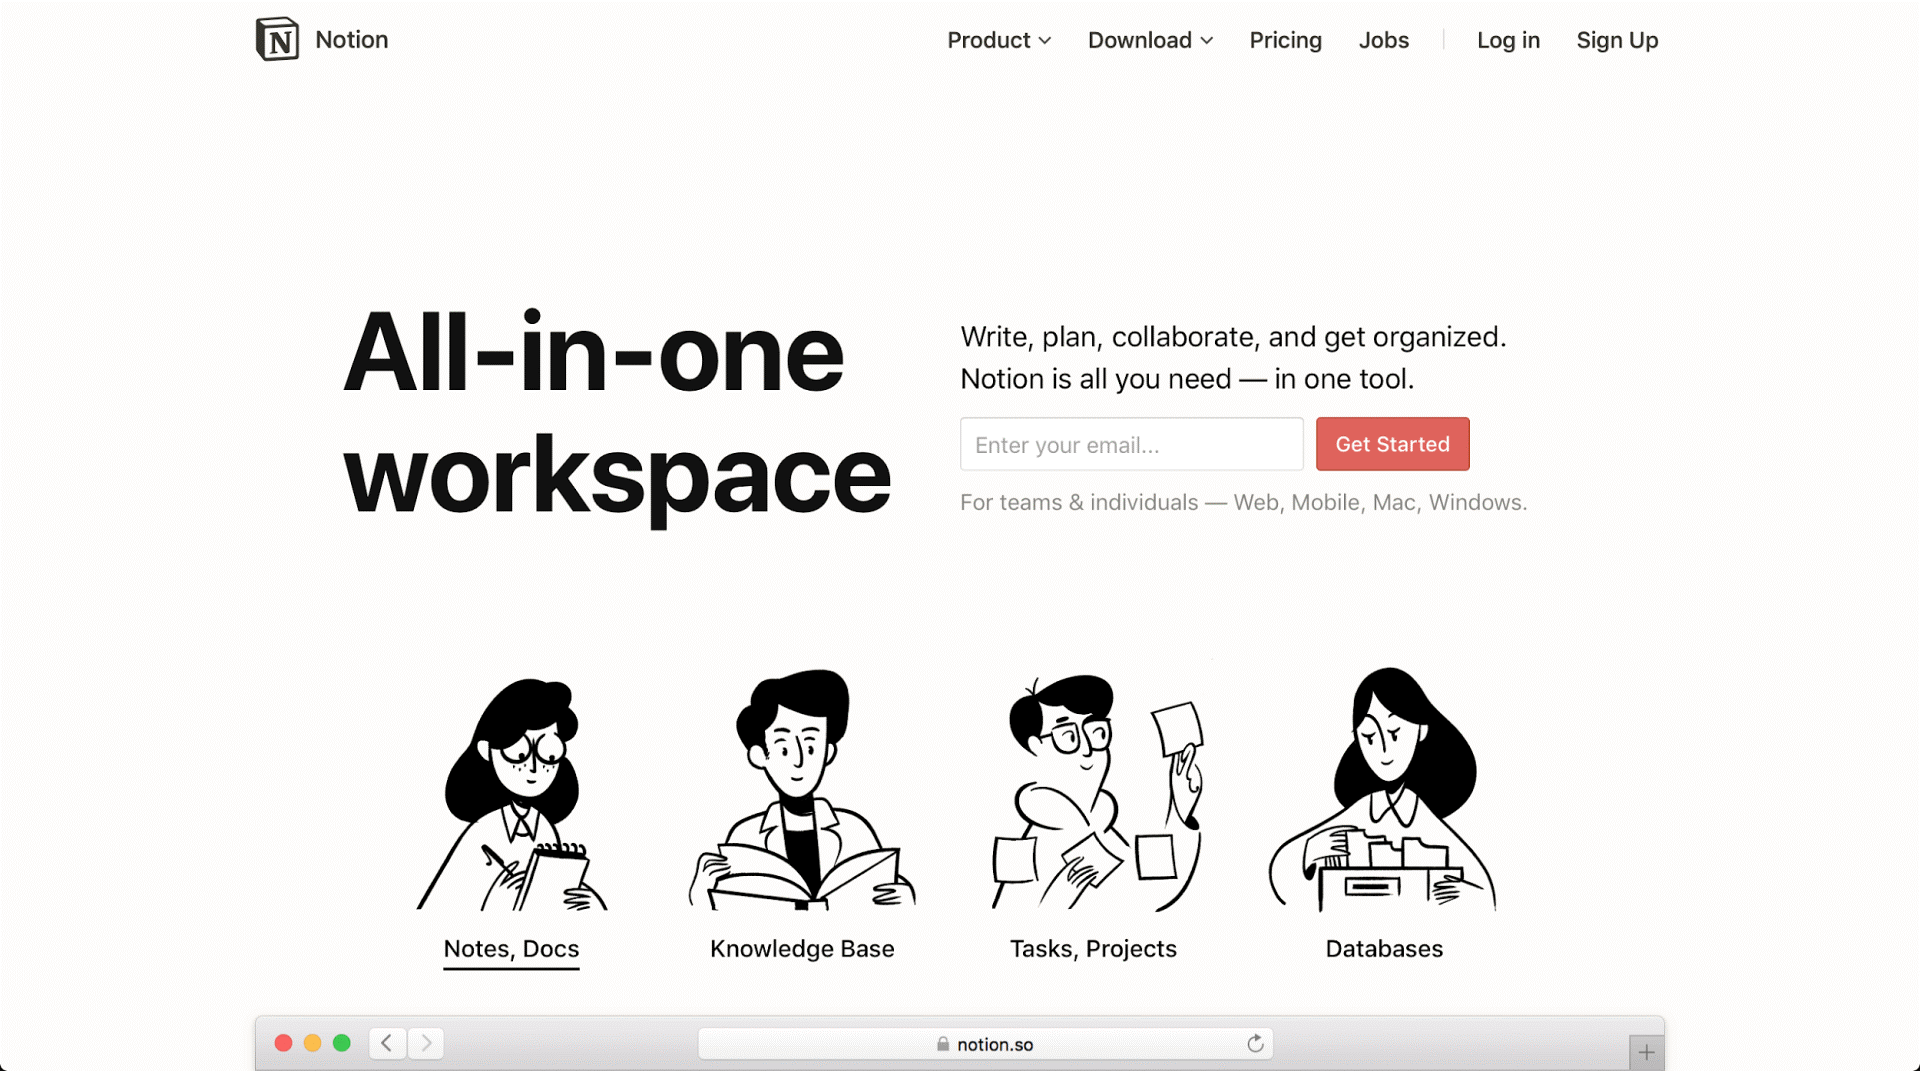The width and height of the screenshot is (1920, 1080).
Task: Expand the Product dropdown menu
Action: pos(998,40)
